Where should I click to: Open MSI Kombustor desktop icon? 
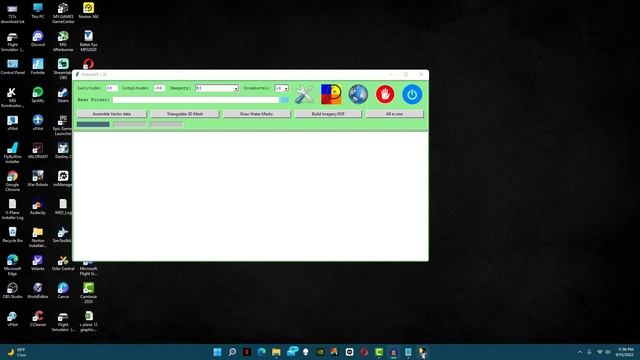[13, 97]
